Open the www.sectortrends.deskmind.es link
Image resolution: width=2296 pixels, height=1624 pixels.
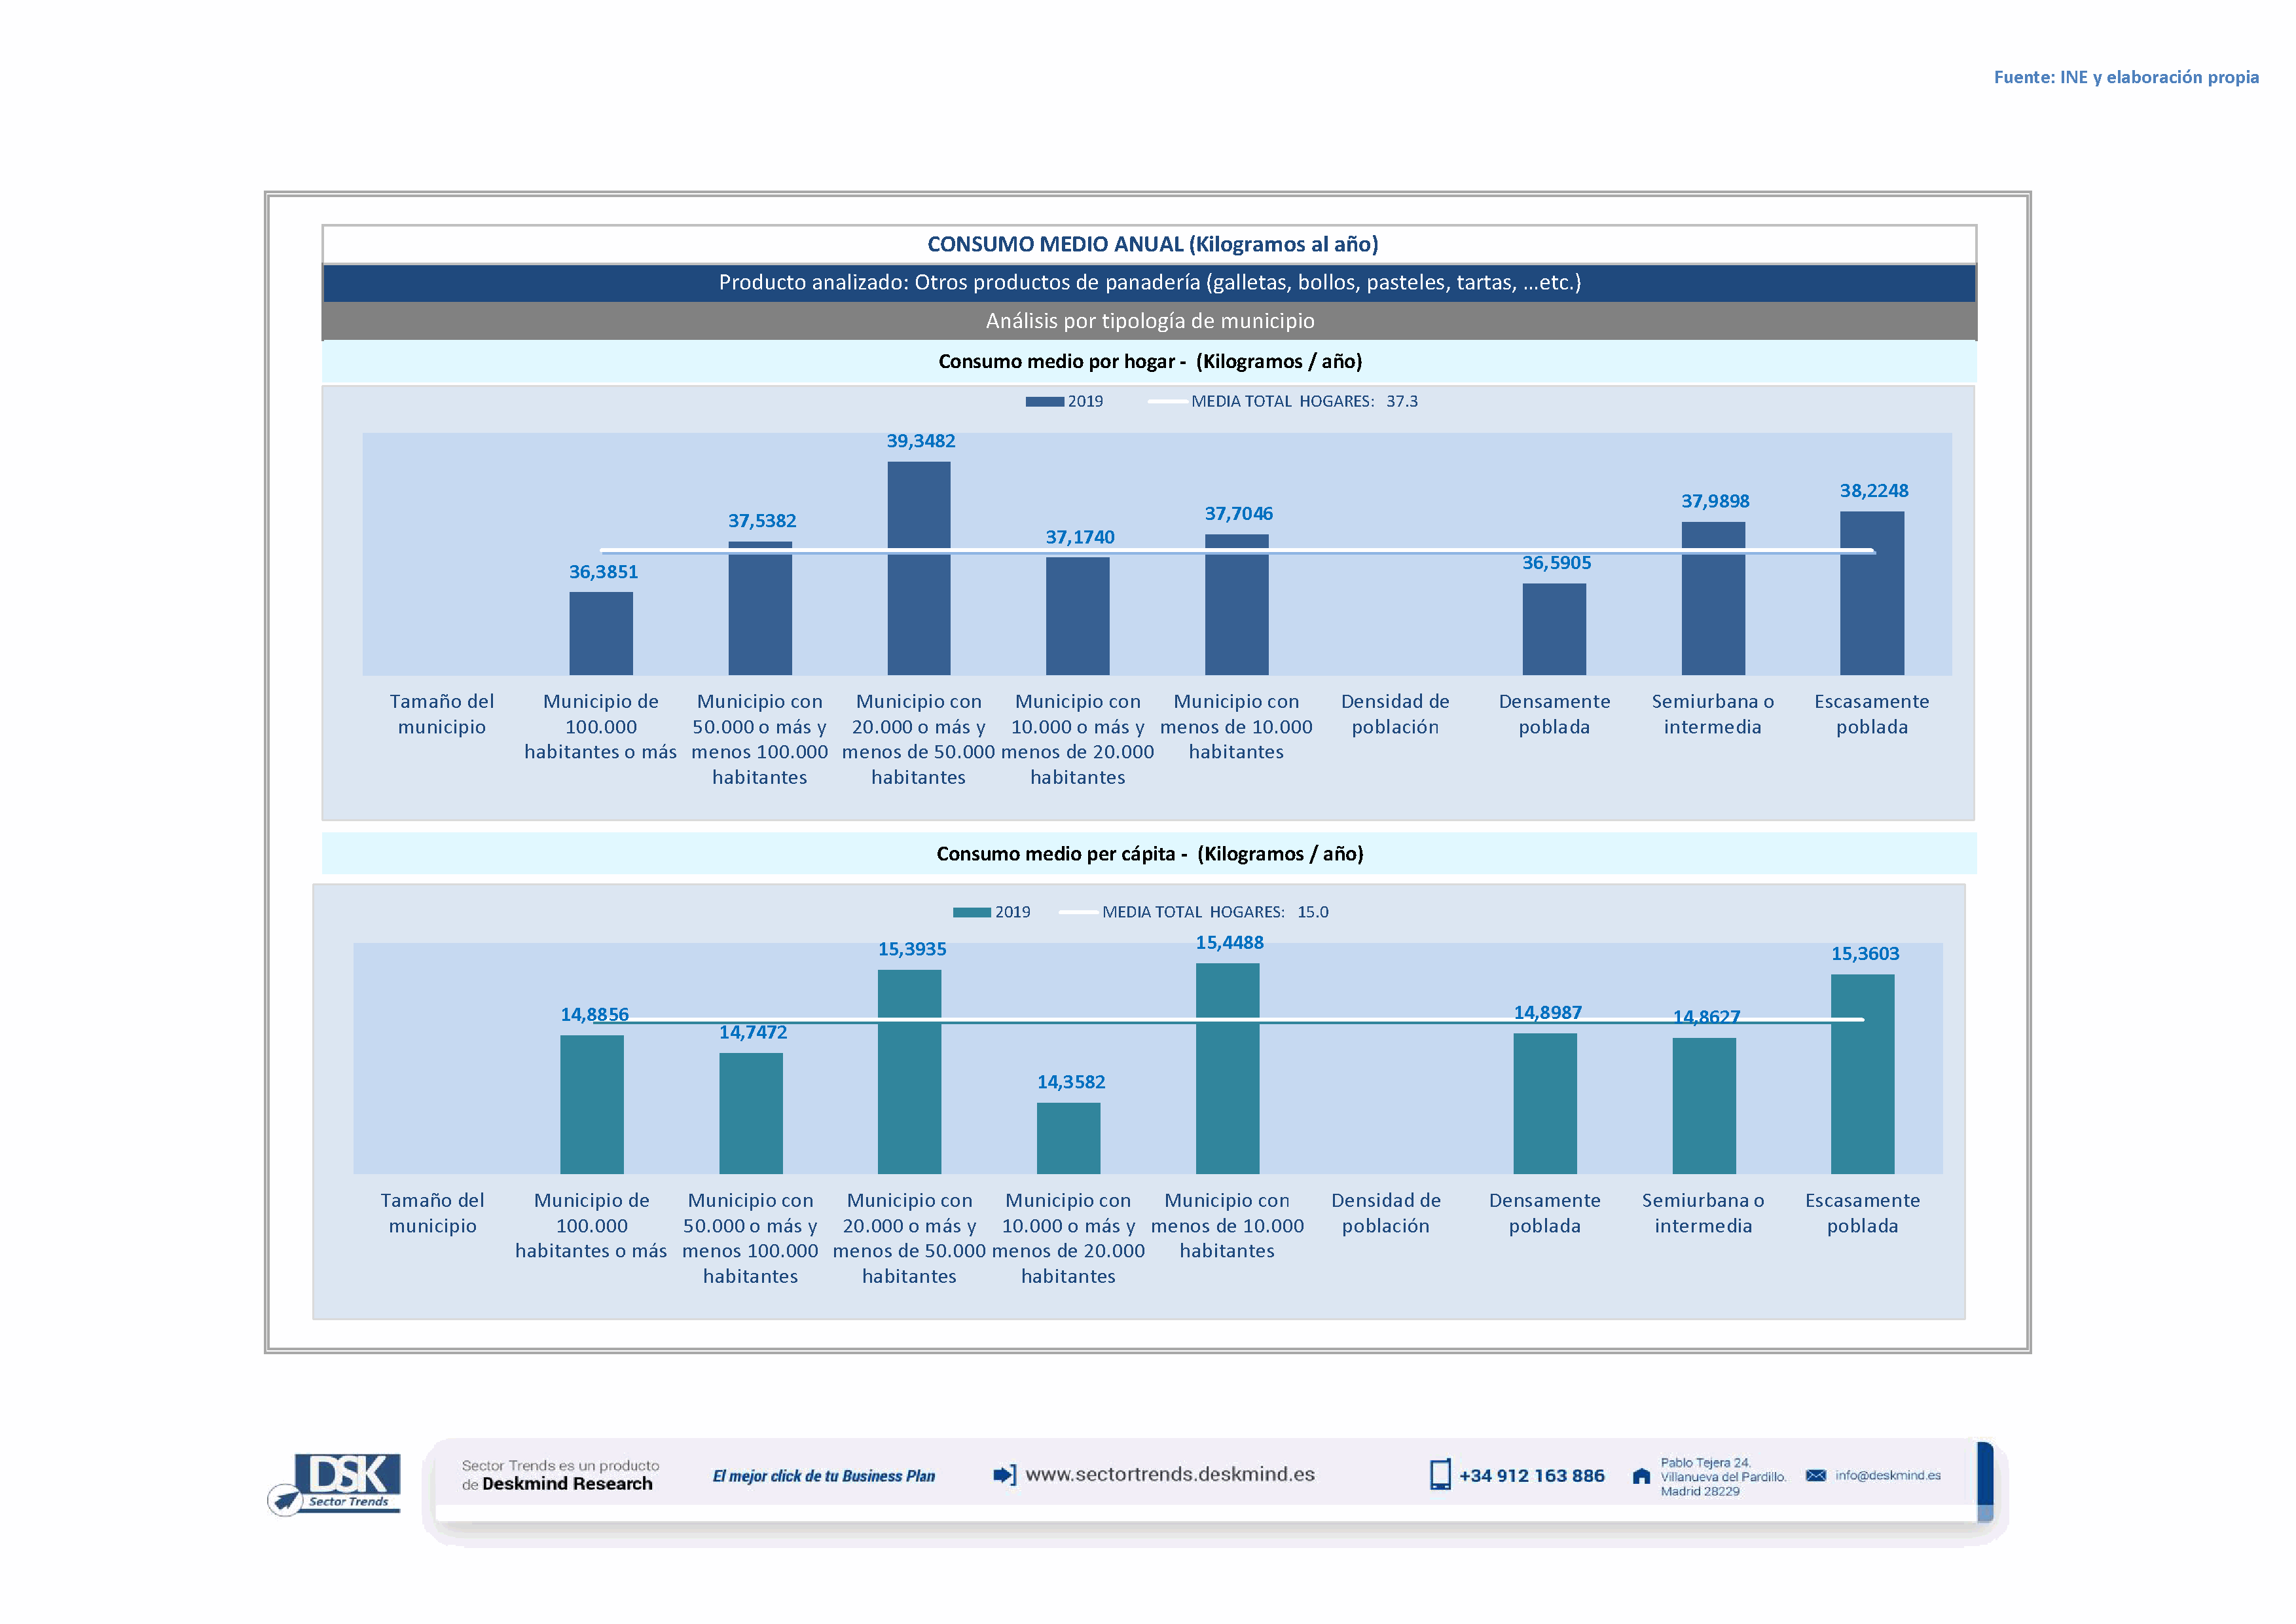pyautogui.click(x=1170, y=1474)
